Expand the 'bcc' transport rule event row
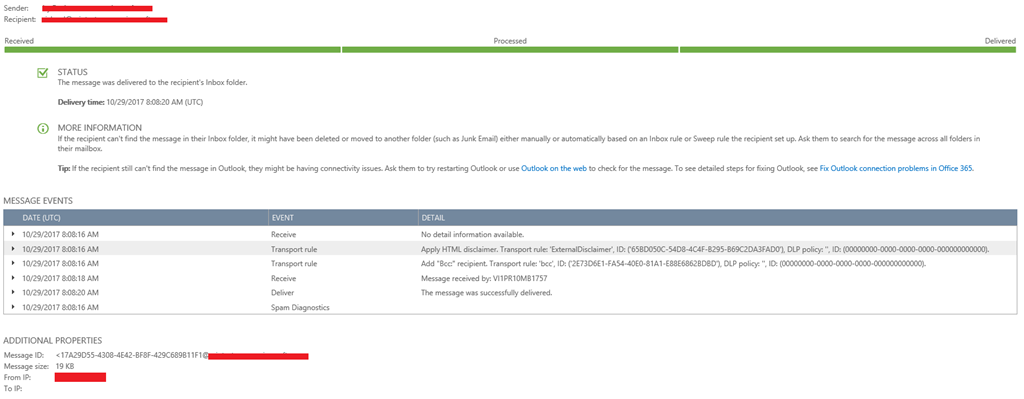Viewport: 1024px width, 399px height. pyautogui.click(x=13, y=263)
